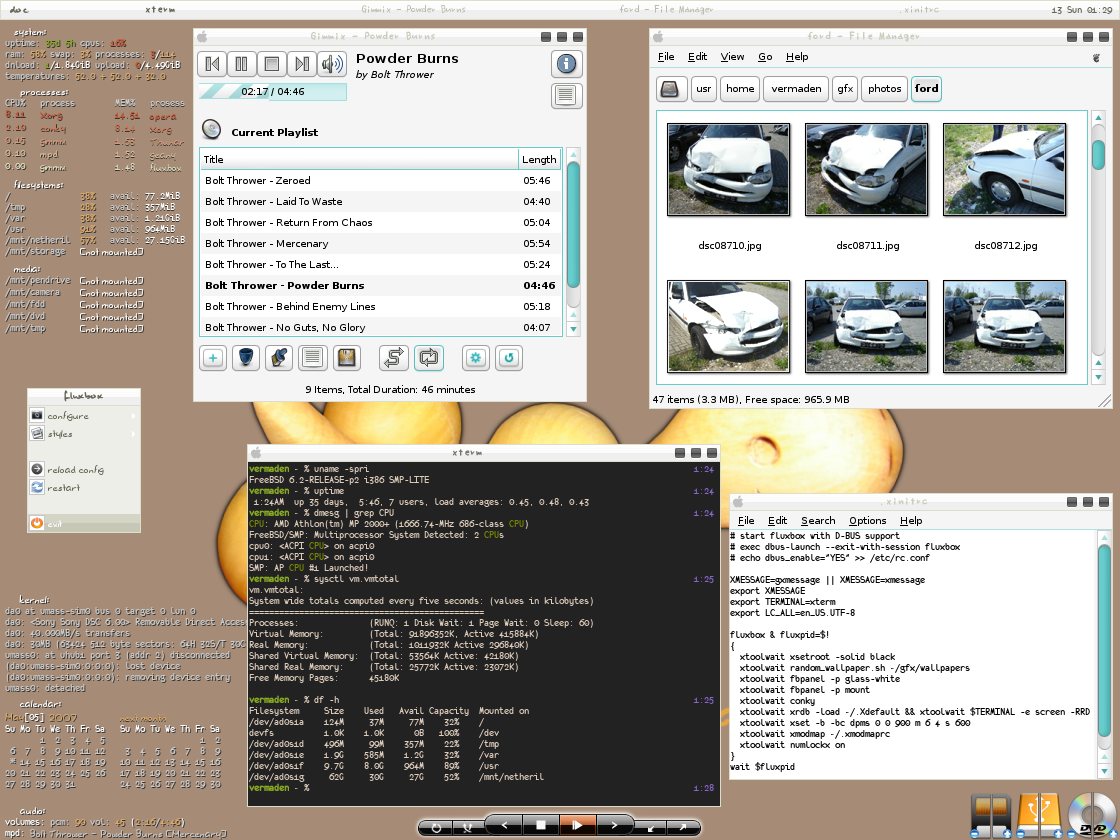Navigate to 'vermaden' path button
This screenshot has height=840, width=1120.
(x=796, y=89)
